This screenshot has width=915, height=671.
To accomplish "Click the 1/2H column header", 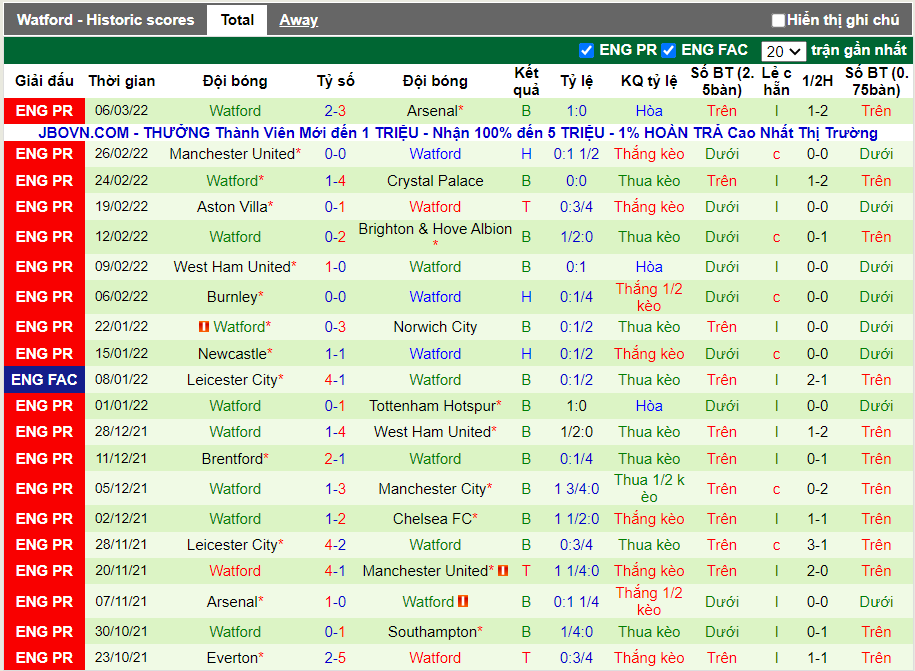I will 817,81.
